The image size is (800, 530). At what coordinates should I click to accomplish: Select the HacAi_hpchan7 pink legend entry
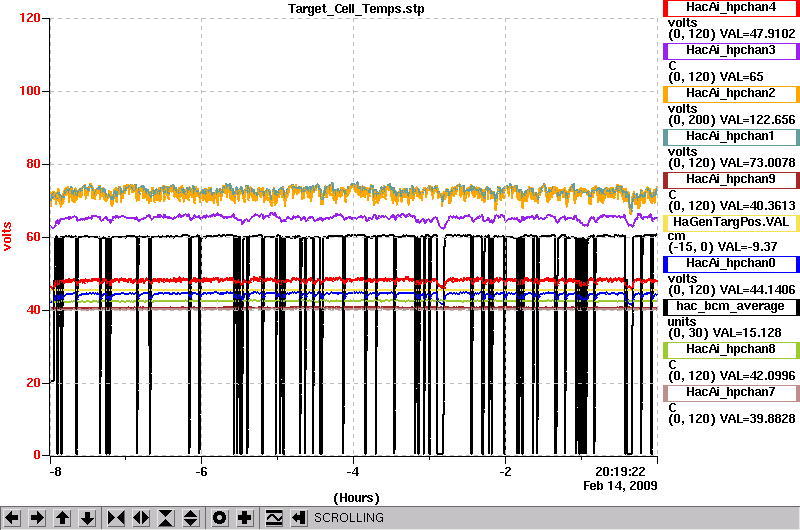731,392
